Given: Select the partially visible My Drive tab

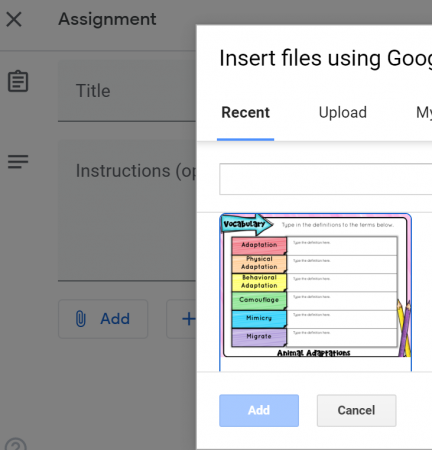Looking at the screenshot, I should [x=424, y=112].
